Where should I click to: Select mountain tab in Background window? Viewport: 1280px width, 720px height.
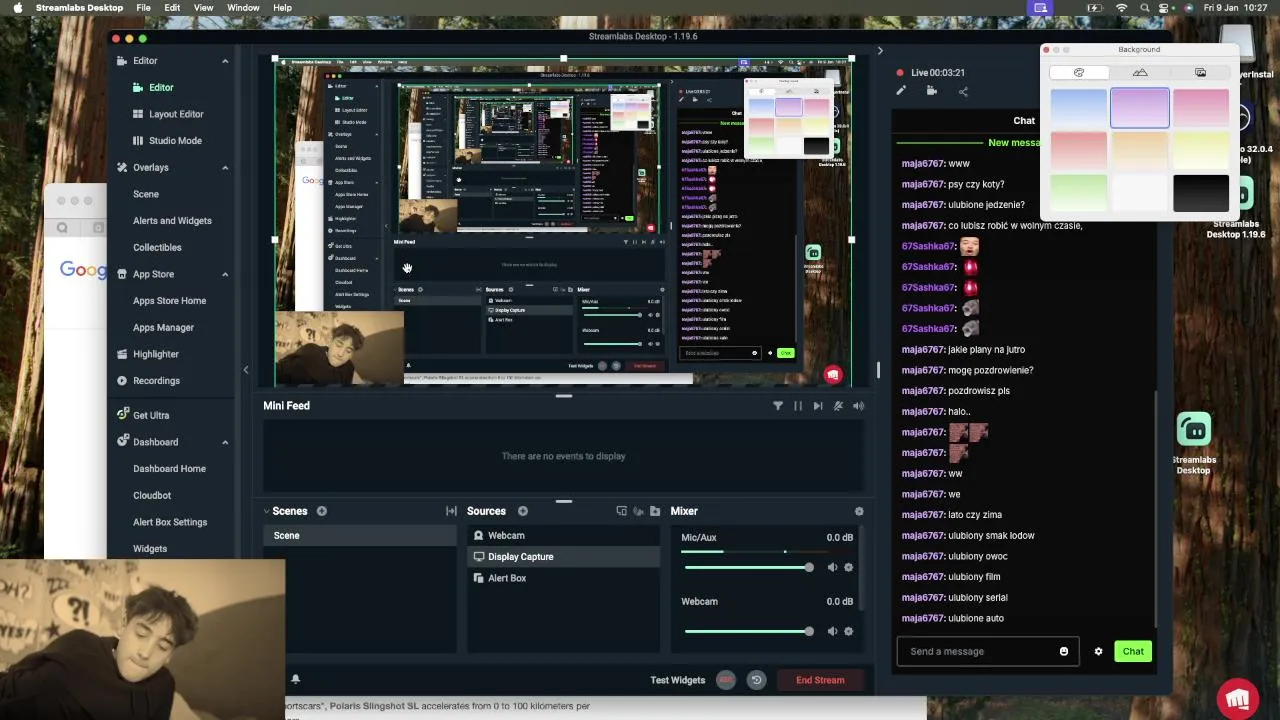tap(1140, 73)
